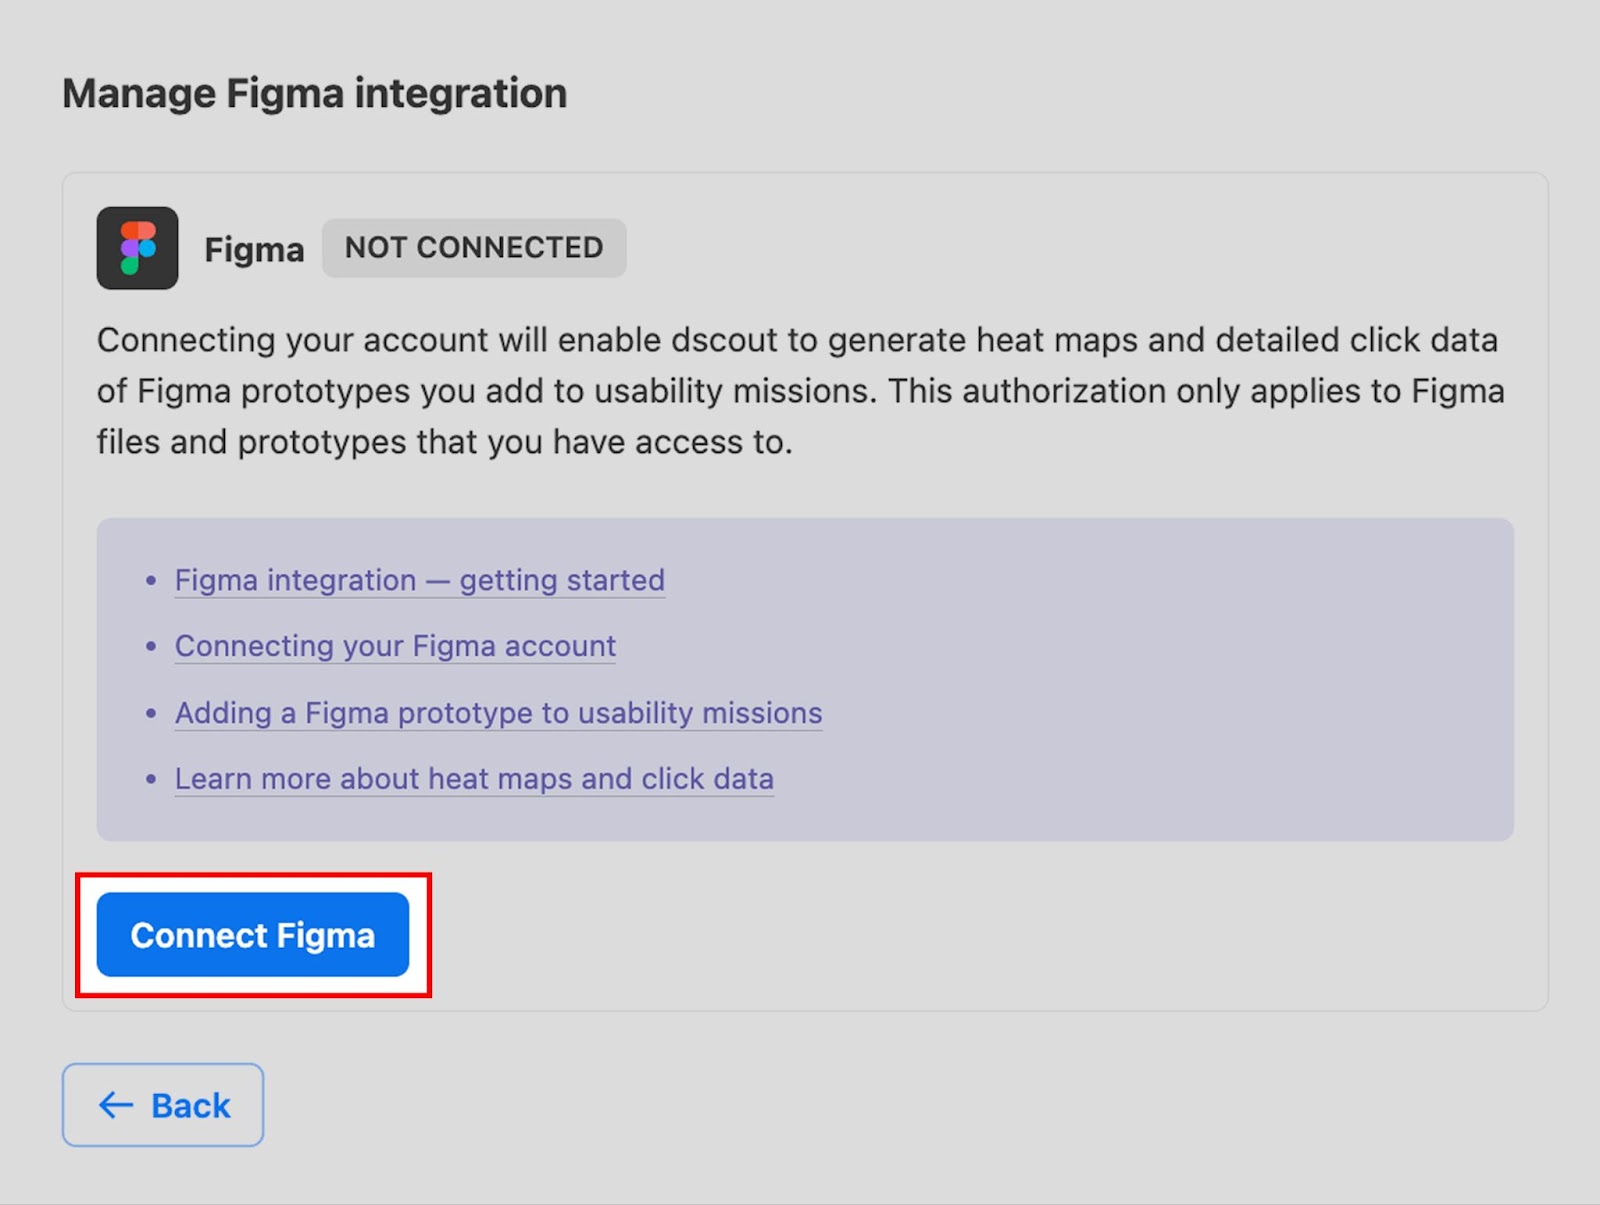Click the Figma logo icon
The height and width of the screenshot is (1205, 1600).
point(138,248)
